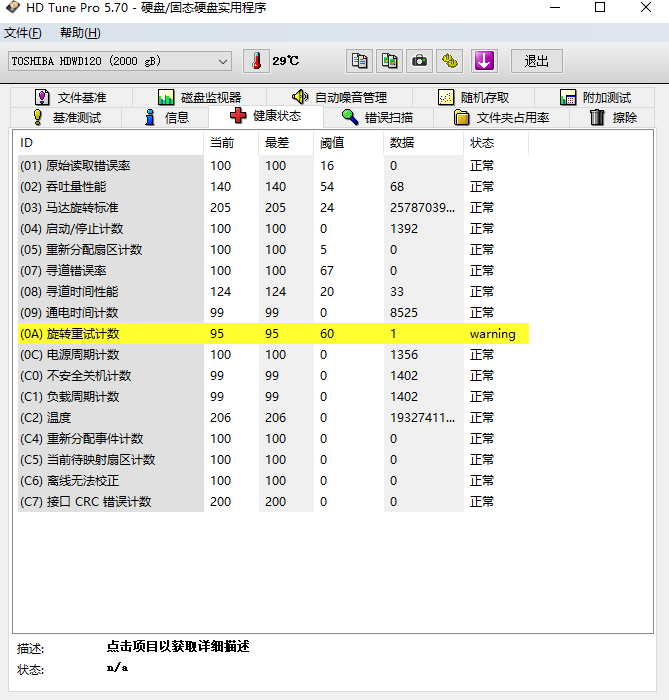
Task: Click data value 1356 in 电源周期计数 row
Action: coord(404,354)
